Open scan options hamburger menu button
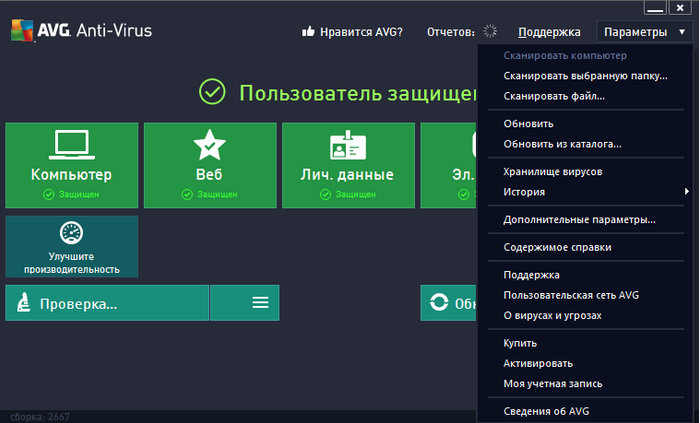This screenshot has width=700, height=423. (x=245, y=303)
